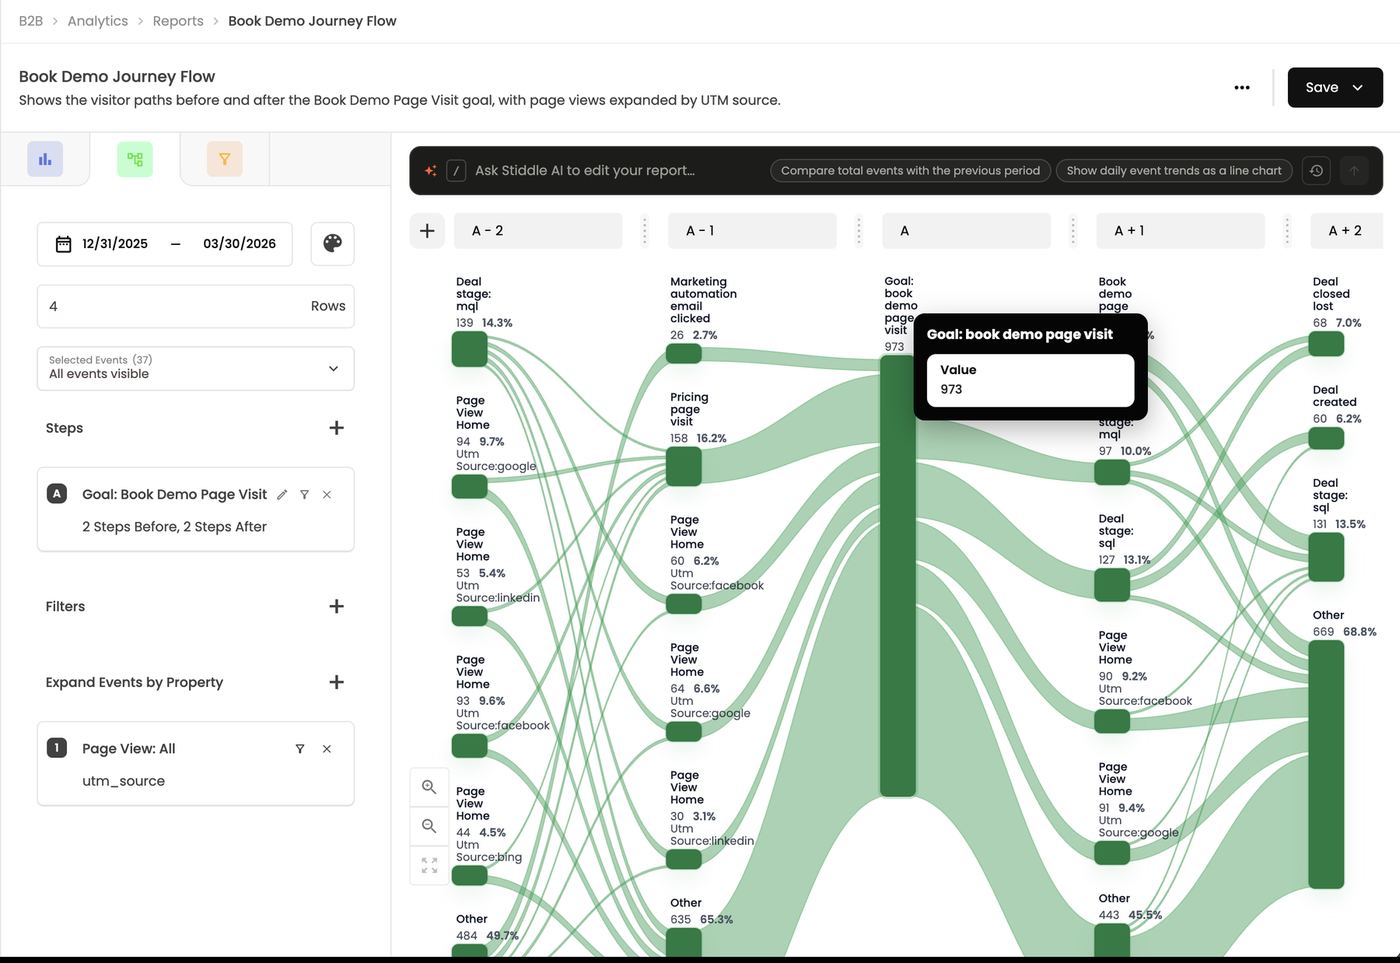Image resolution: width=1400 pixels, height=963 pixels.
Task: Click the more options ellipsis button
Action: (x=1242, y=88)
